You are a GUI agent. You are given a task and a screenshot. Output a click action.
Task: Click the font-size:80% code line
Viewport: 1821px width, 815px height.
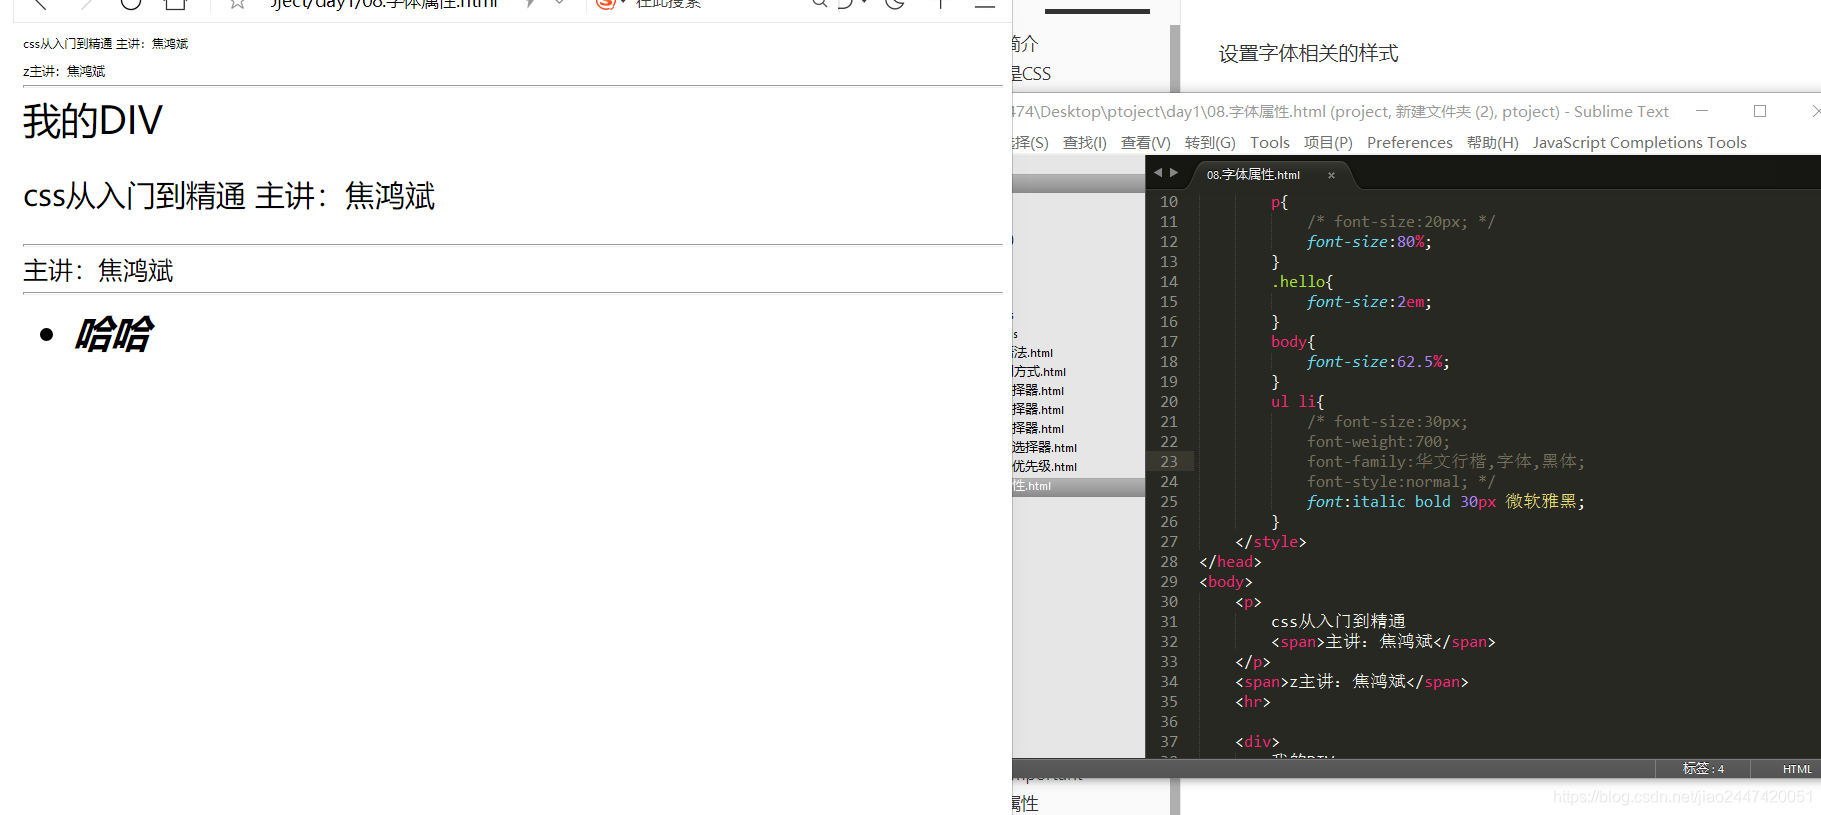[x=1369, y=242]
